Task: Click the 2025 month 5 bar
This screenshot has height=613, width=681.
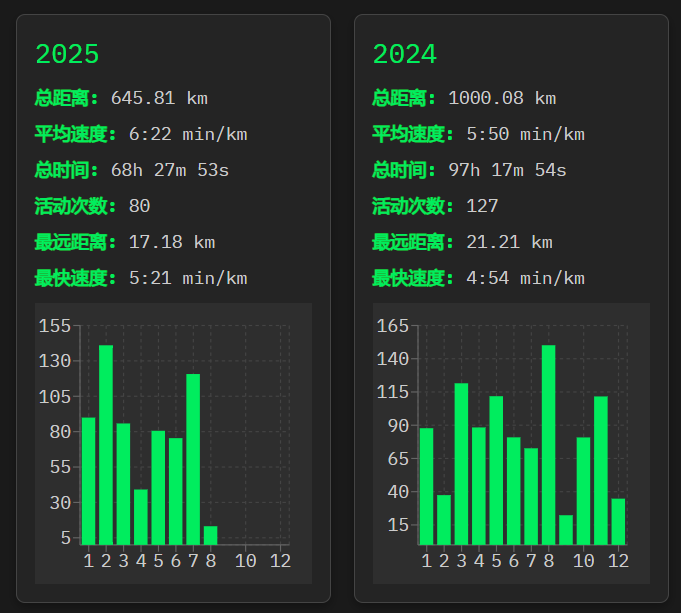Action: coord(158,487)
